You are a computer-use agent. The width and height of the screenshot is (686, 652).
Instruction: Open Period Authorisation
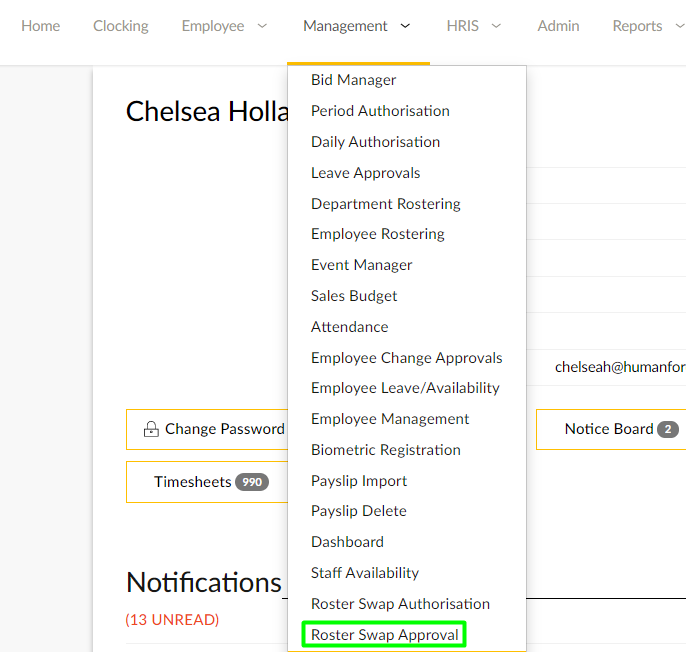pyautogui.click(x=380, y=111)
